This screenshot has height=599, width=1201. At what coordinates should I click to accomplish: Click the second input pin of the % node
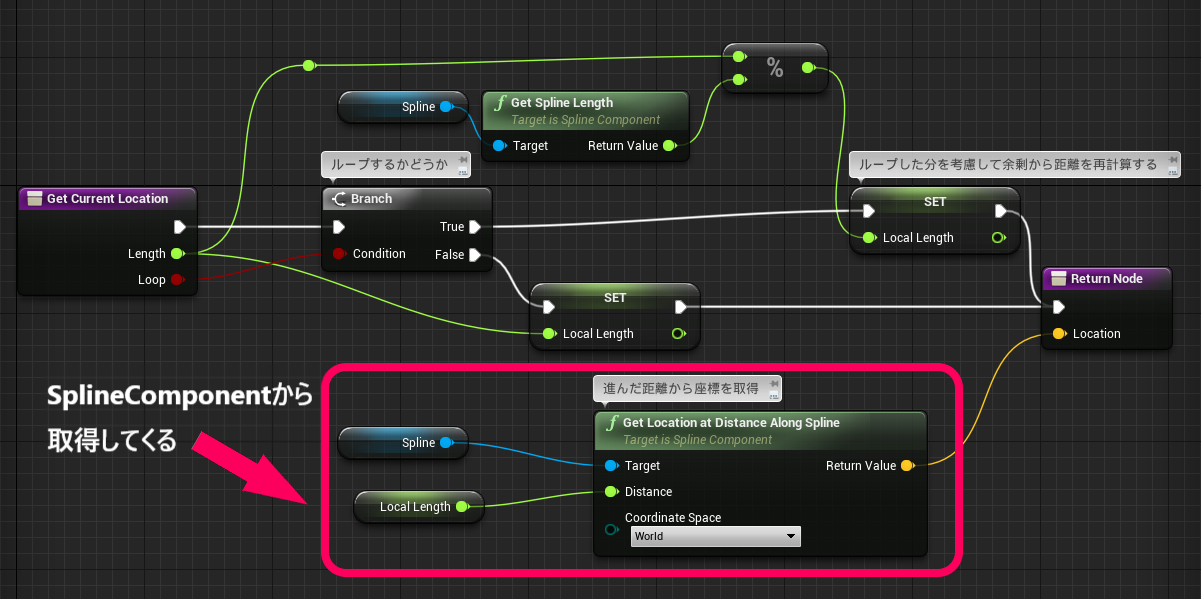739,79
